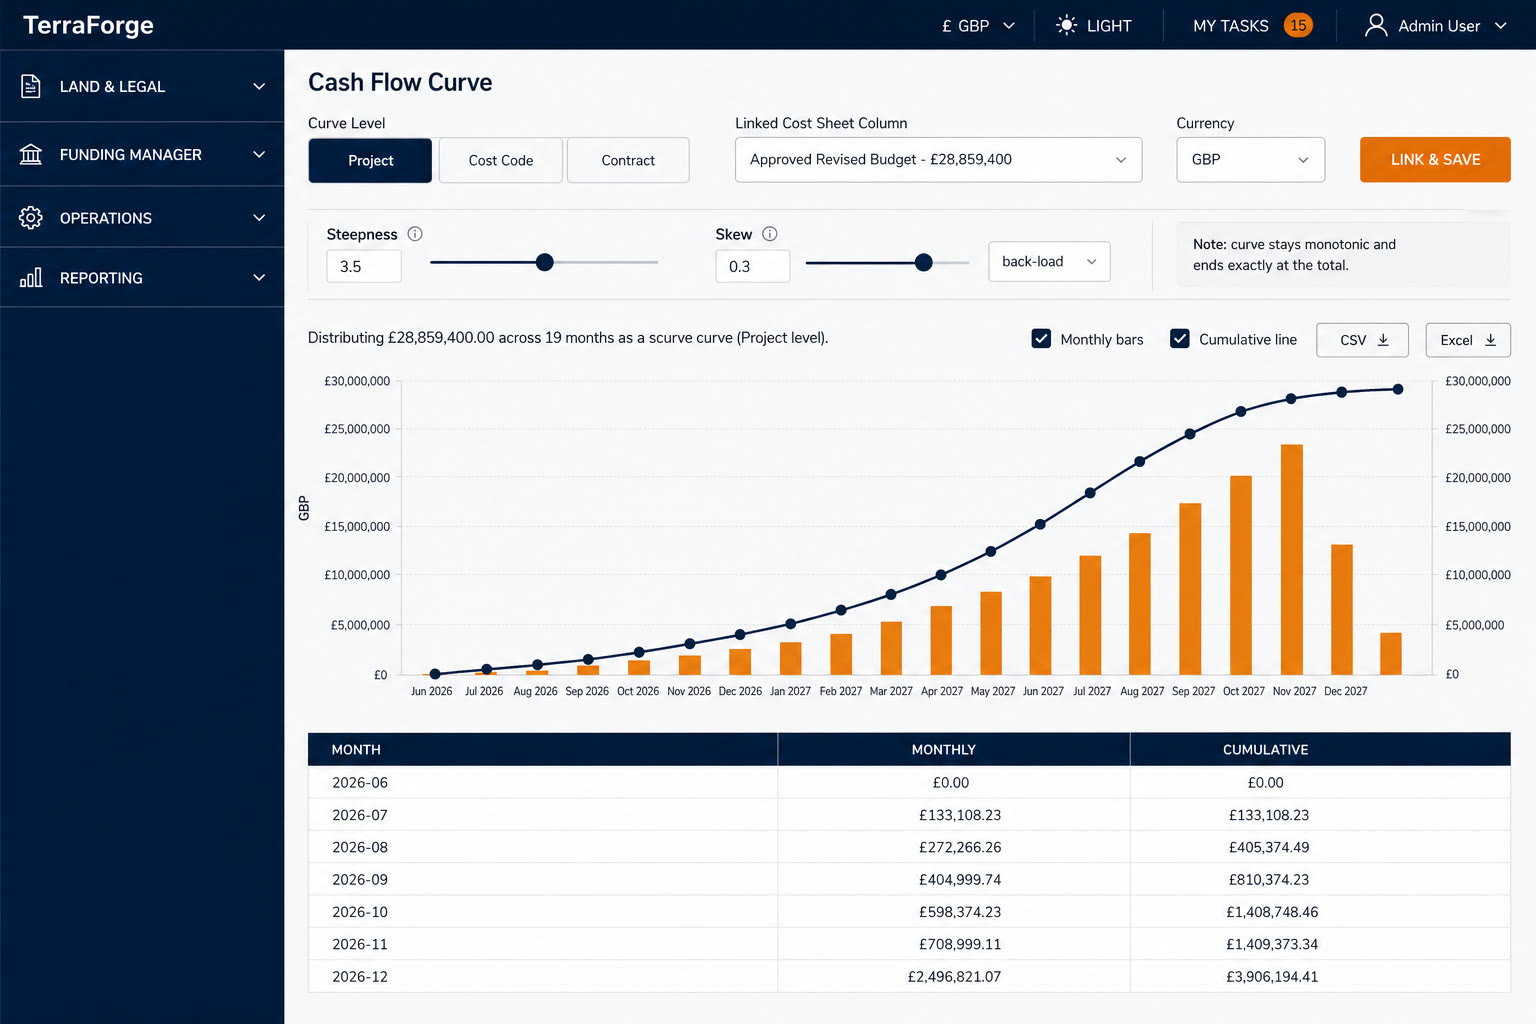Switch theme with the Light button
Screen dimensions: 1536x1024
[x=1094, y=26]
